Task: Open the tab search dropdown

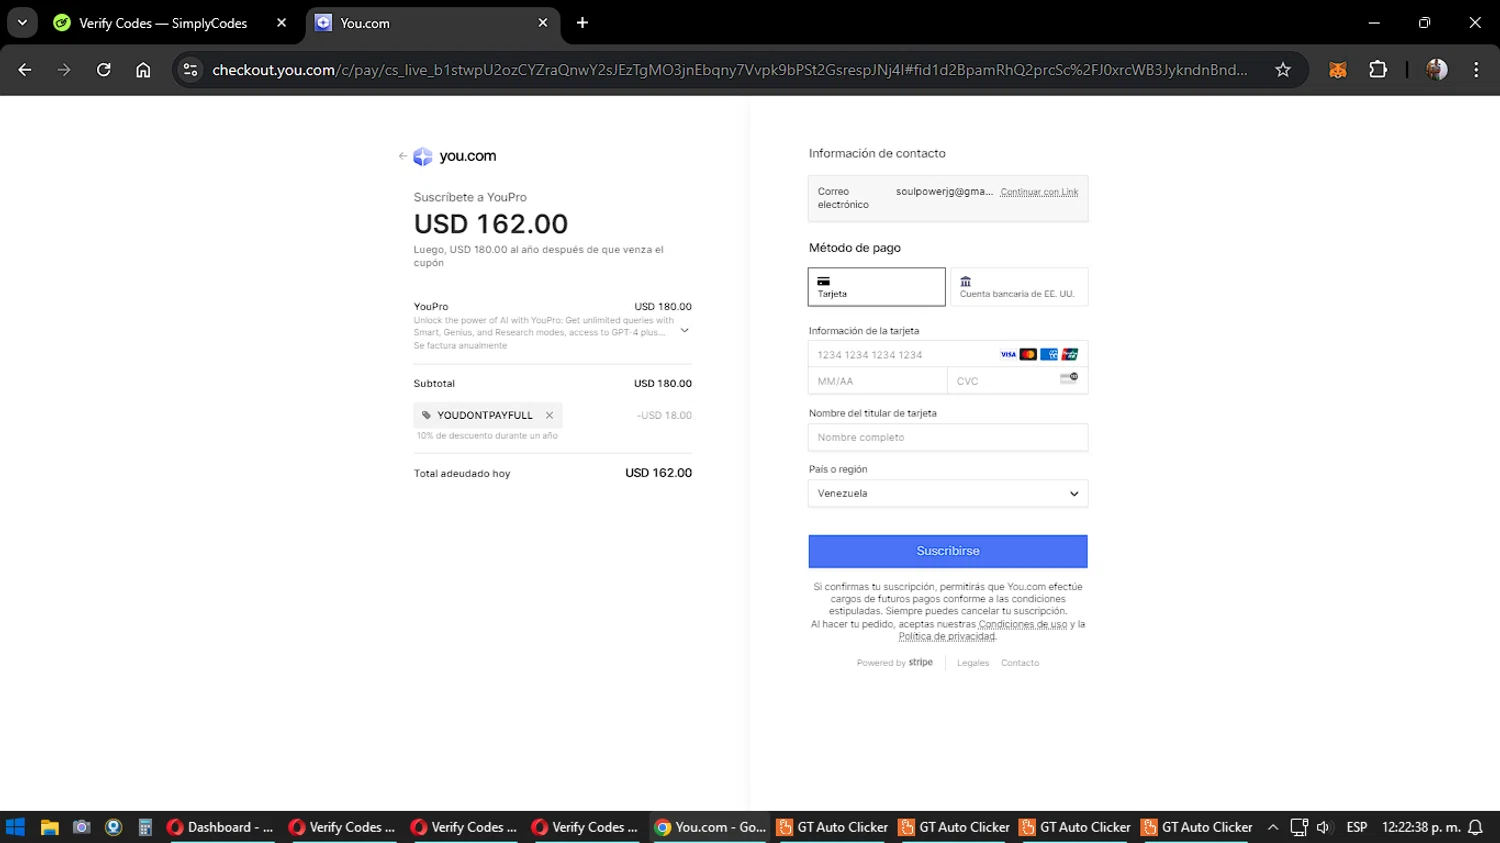Action: [x=22, y=22]
